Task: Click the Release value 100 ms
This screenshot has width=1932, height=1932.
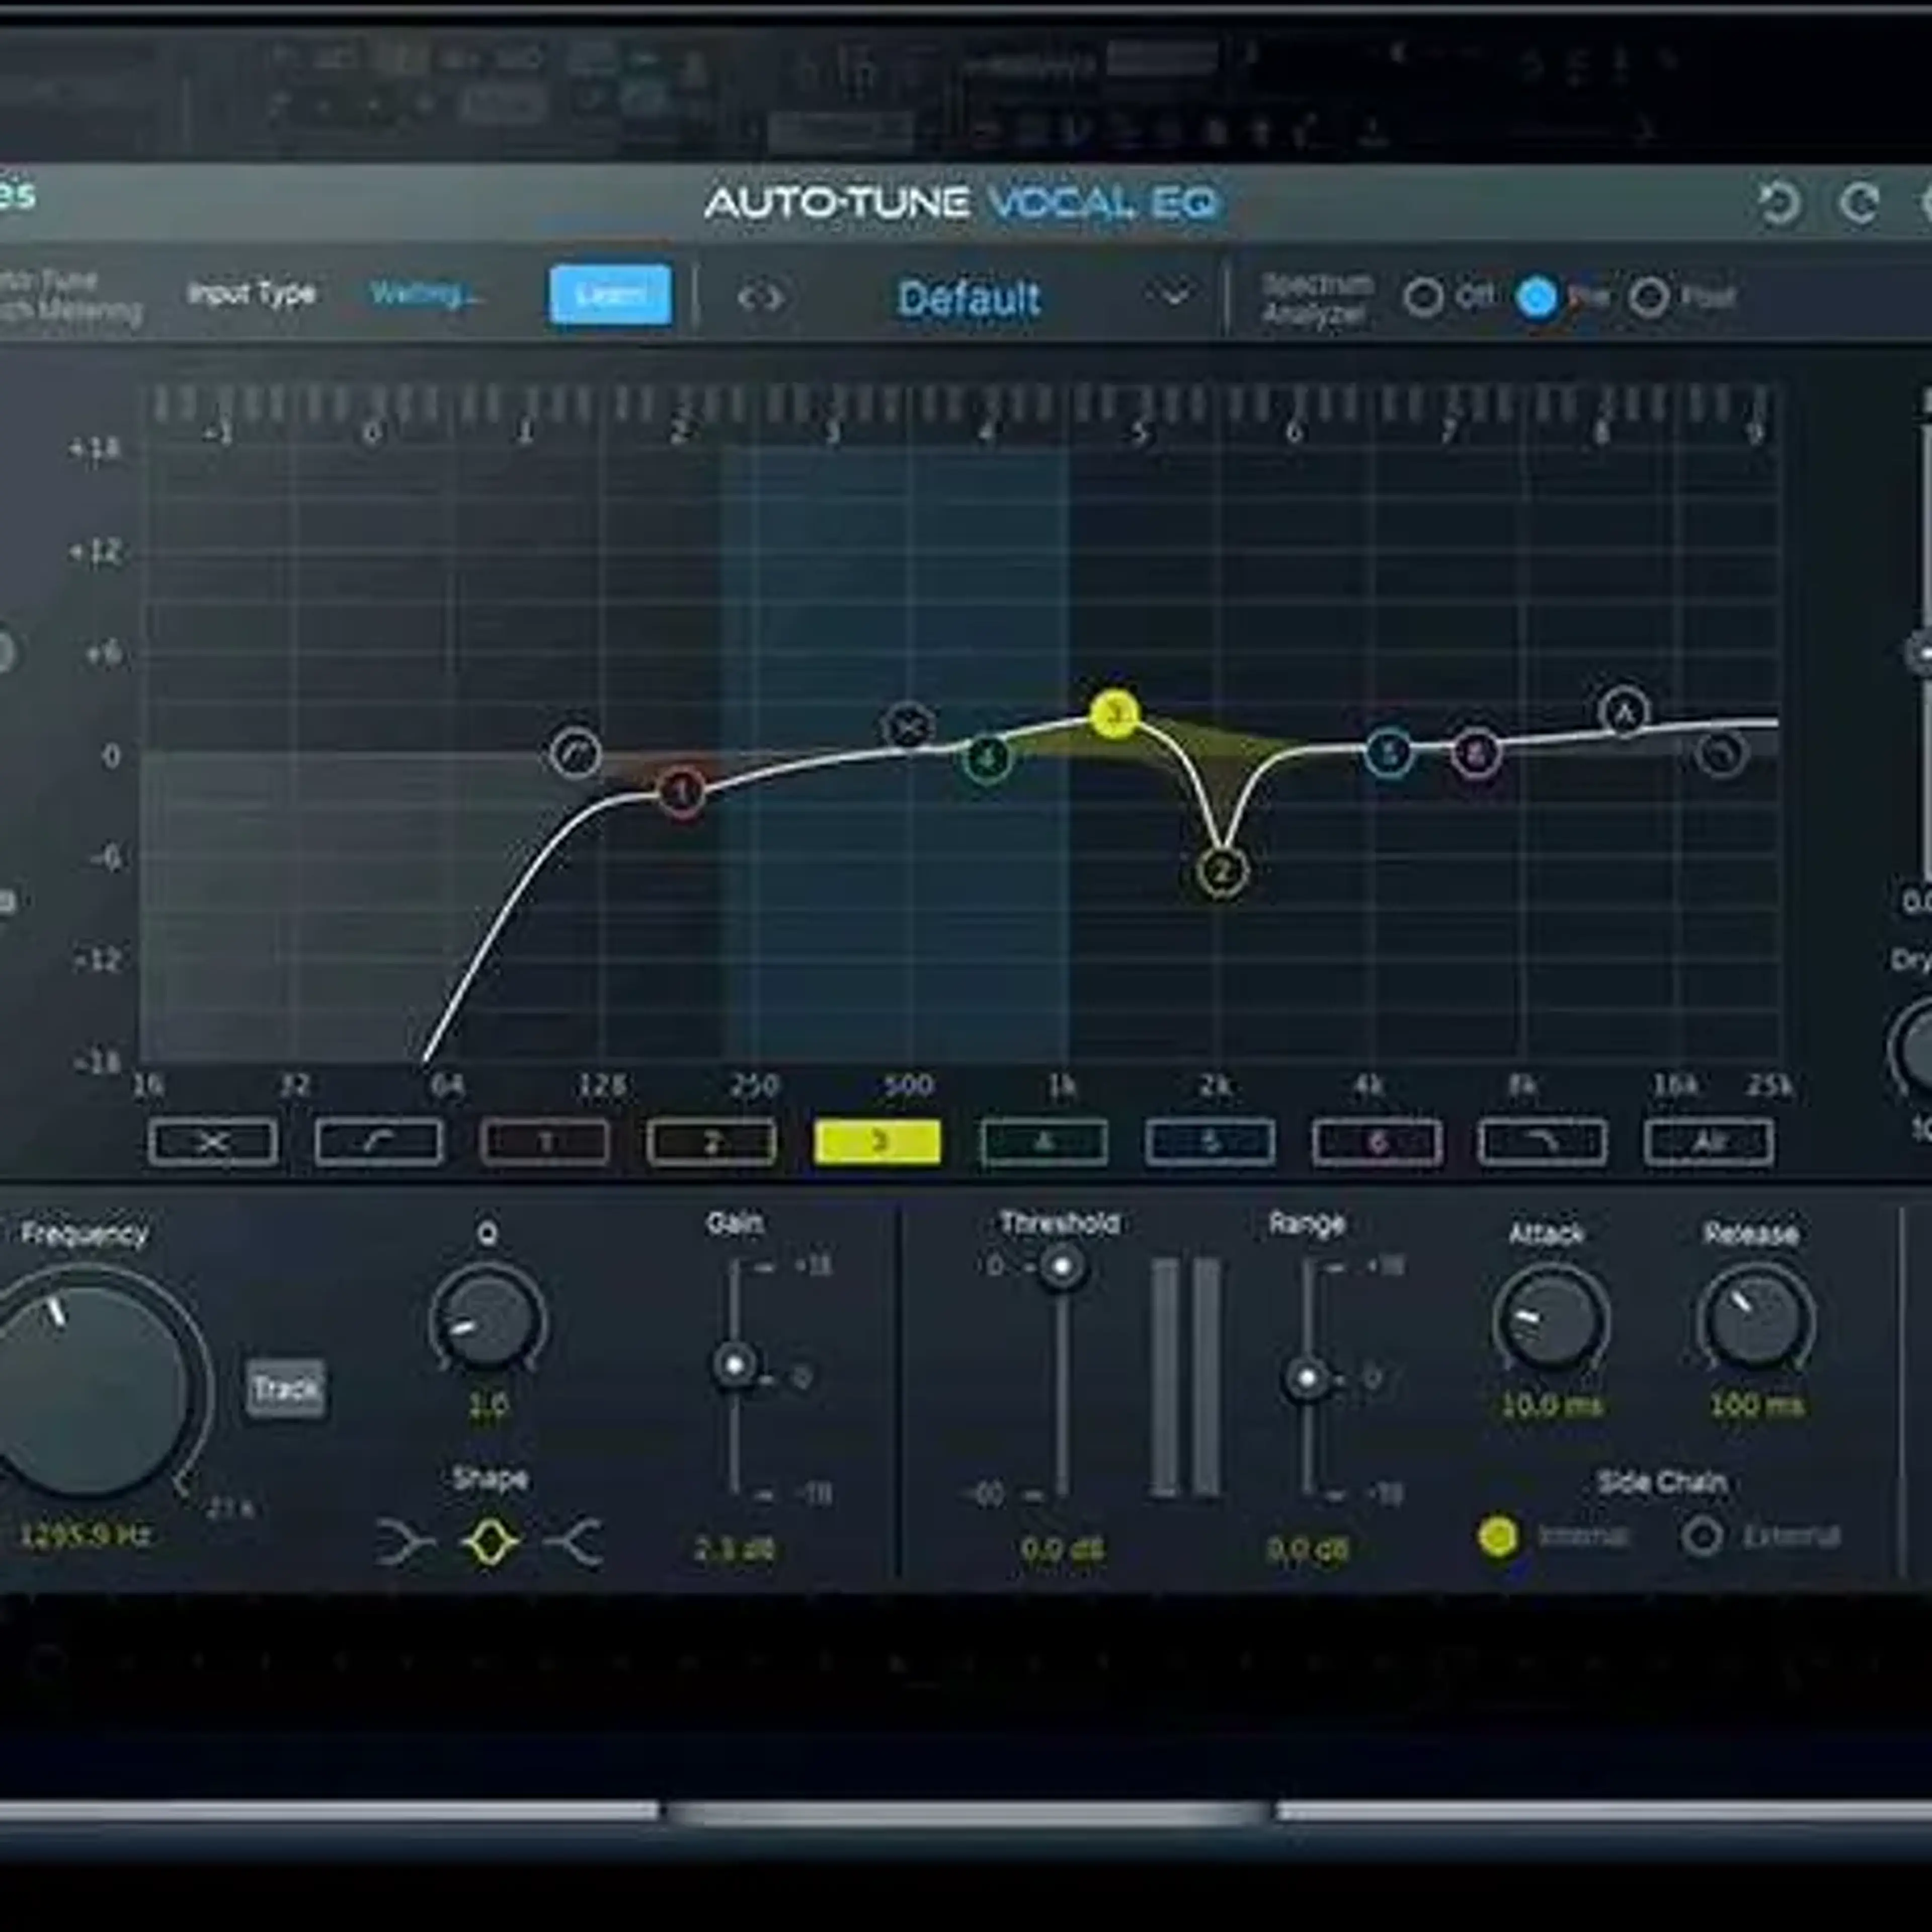Action: [1756, 1405]
